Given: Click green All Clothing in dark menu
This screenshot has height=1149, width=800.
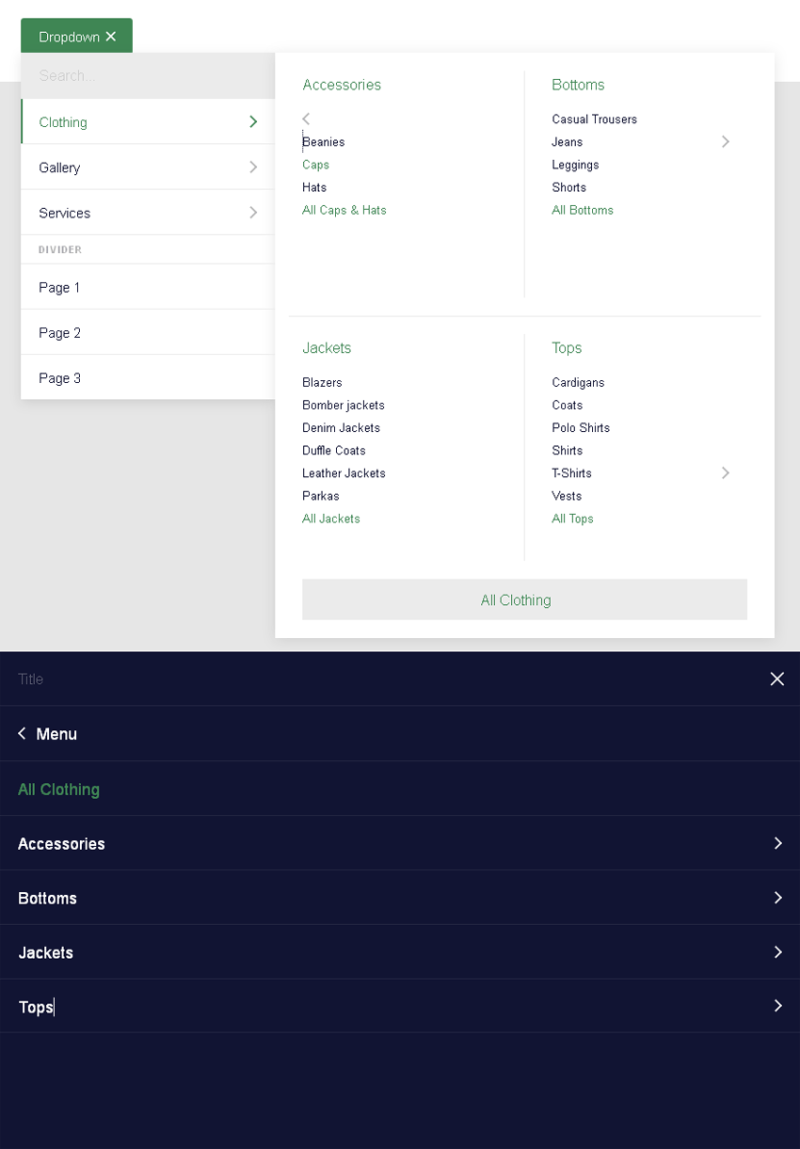Looking at the screenshot, I should 59,790.
